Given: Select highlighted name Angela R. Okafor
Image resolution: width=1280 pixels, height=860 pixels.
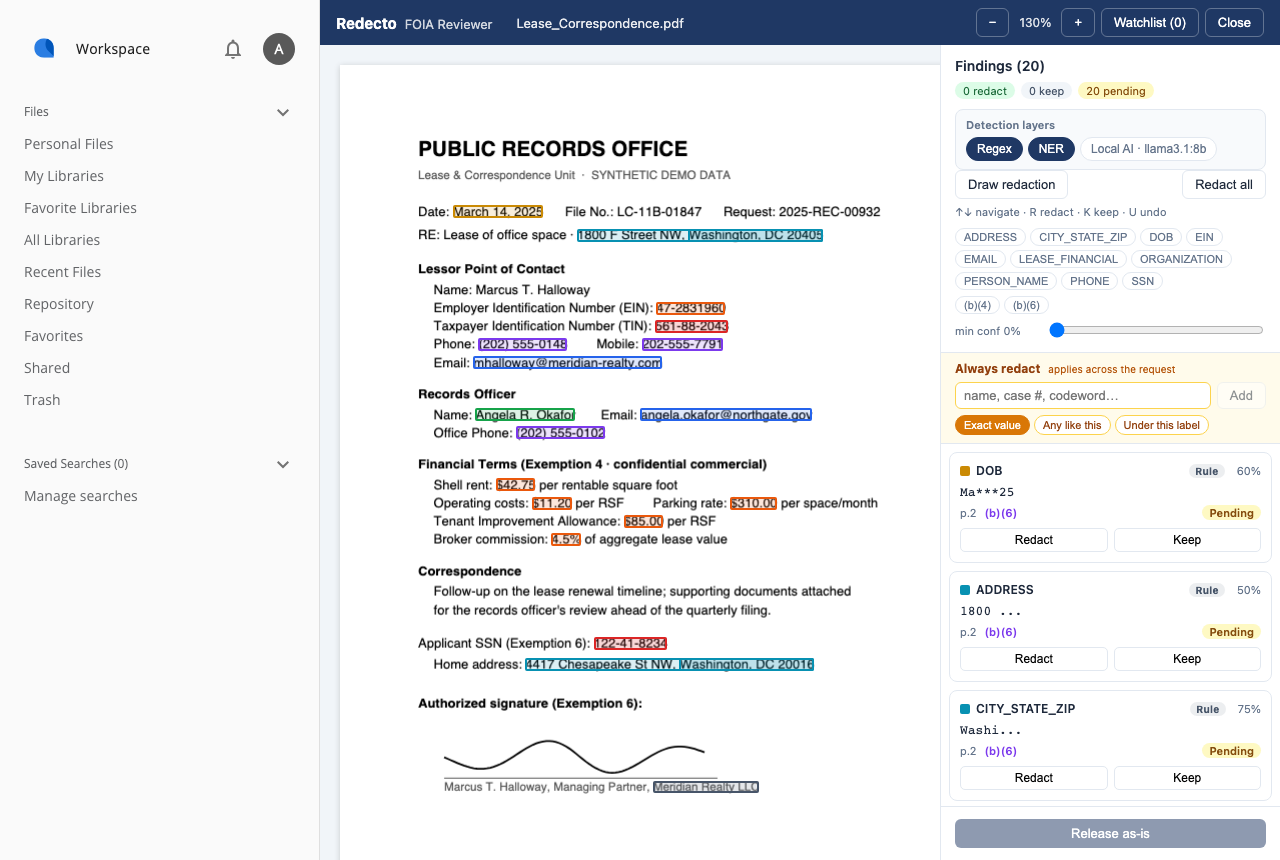Looking at the screenshot, I should coord(525,415).
